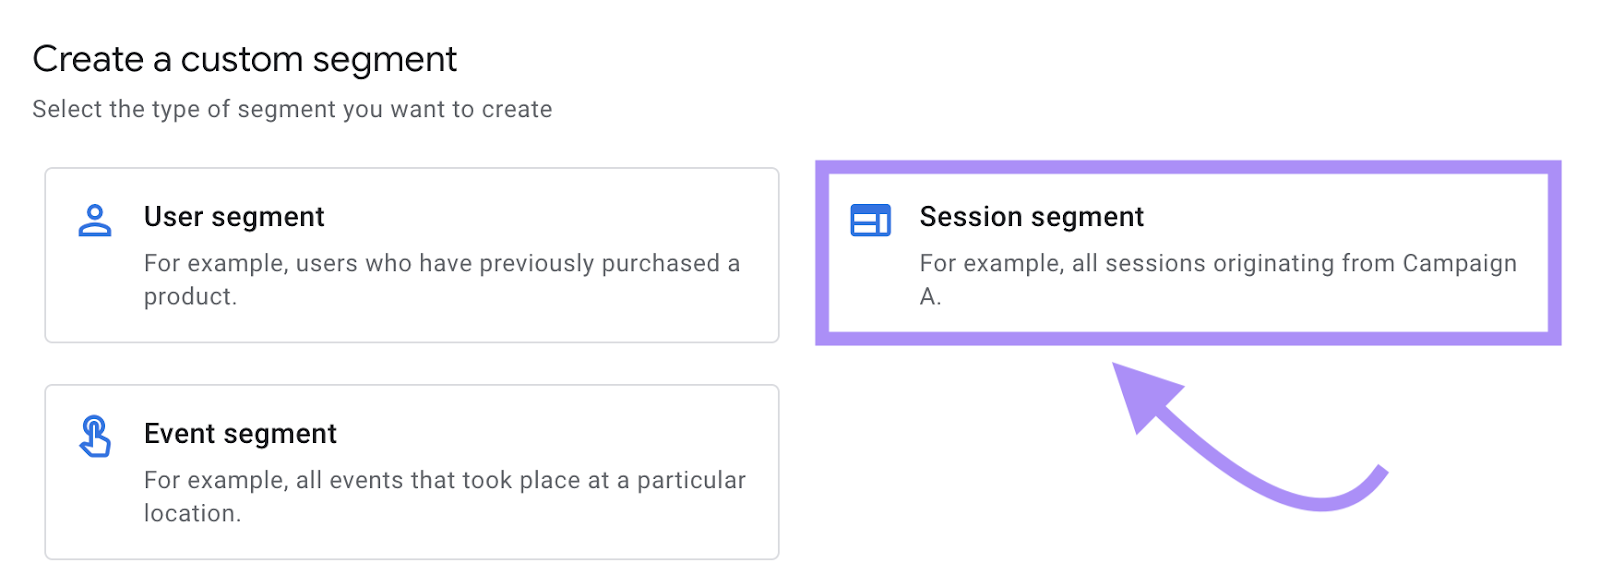Click the Create a custom segment heading

tap(244, 59)
